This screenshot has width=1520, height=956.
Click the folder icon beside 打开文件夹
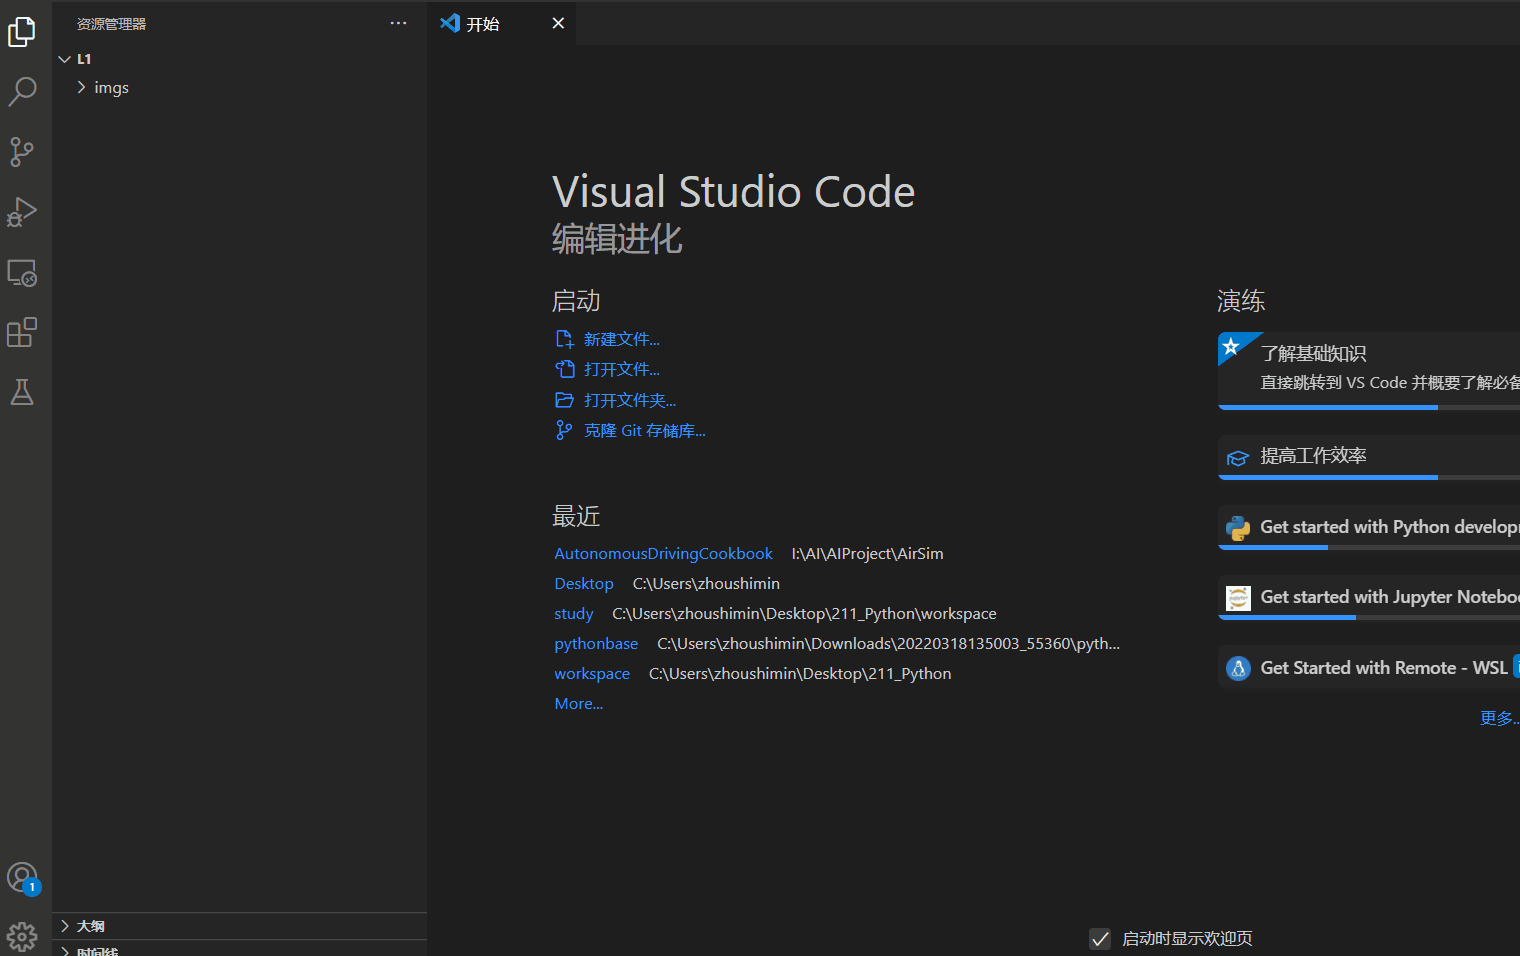[564, 400]
